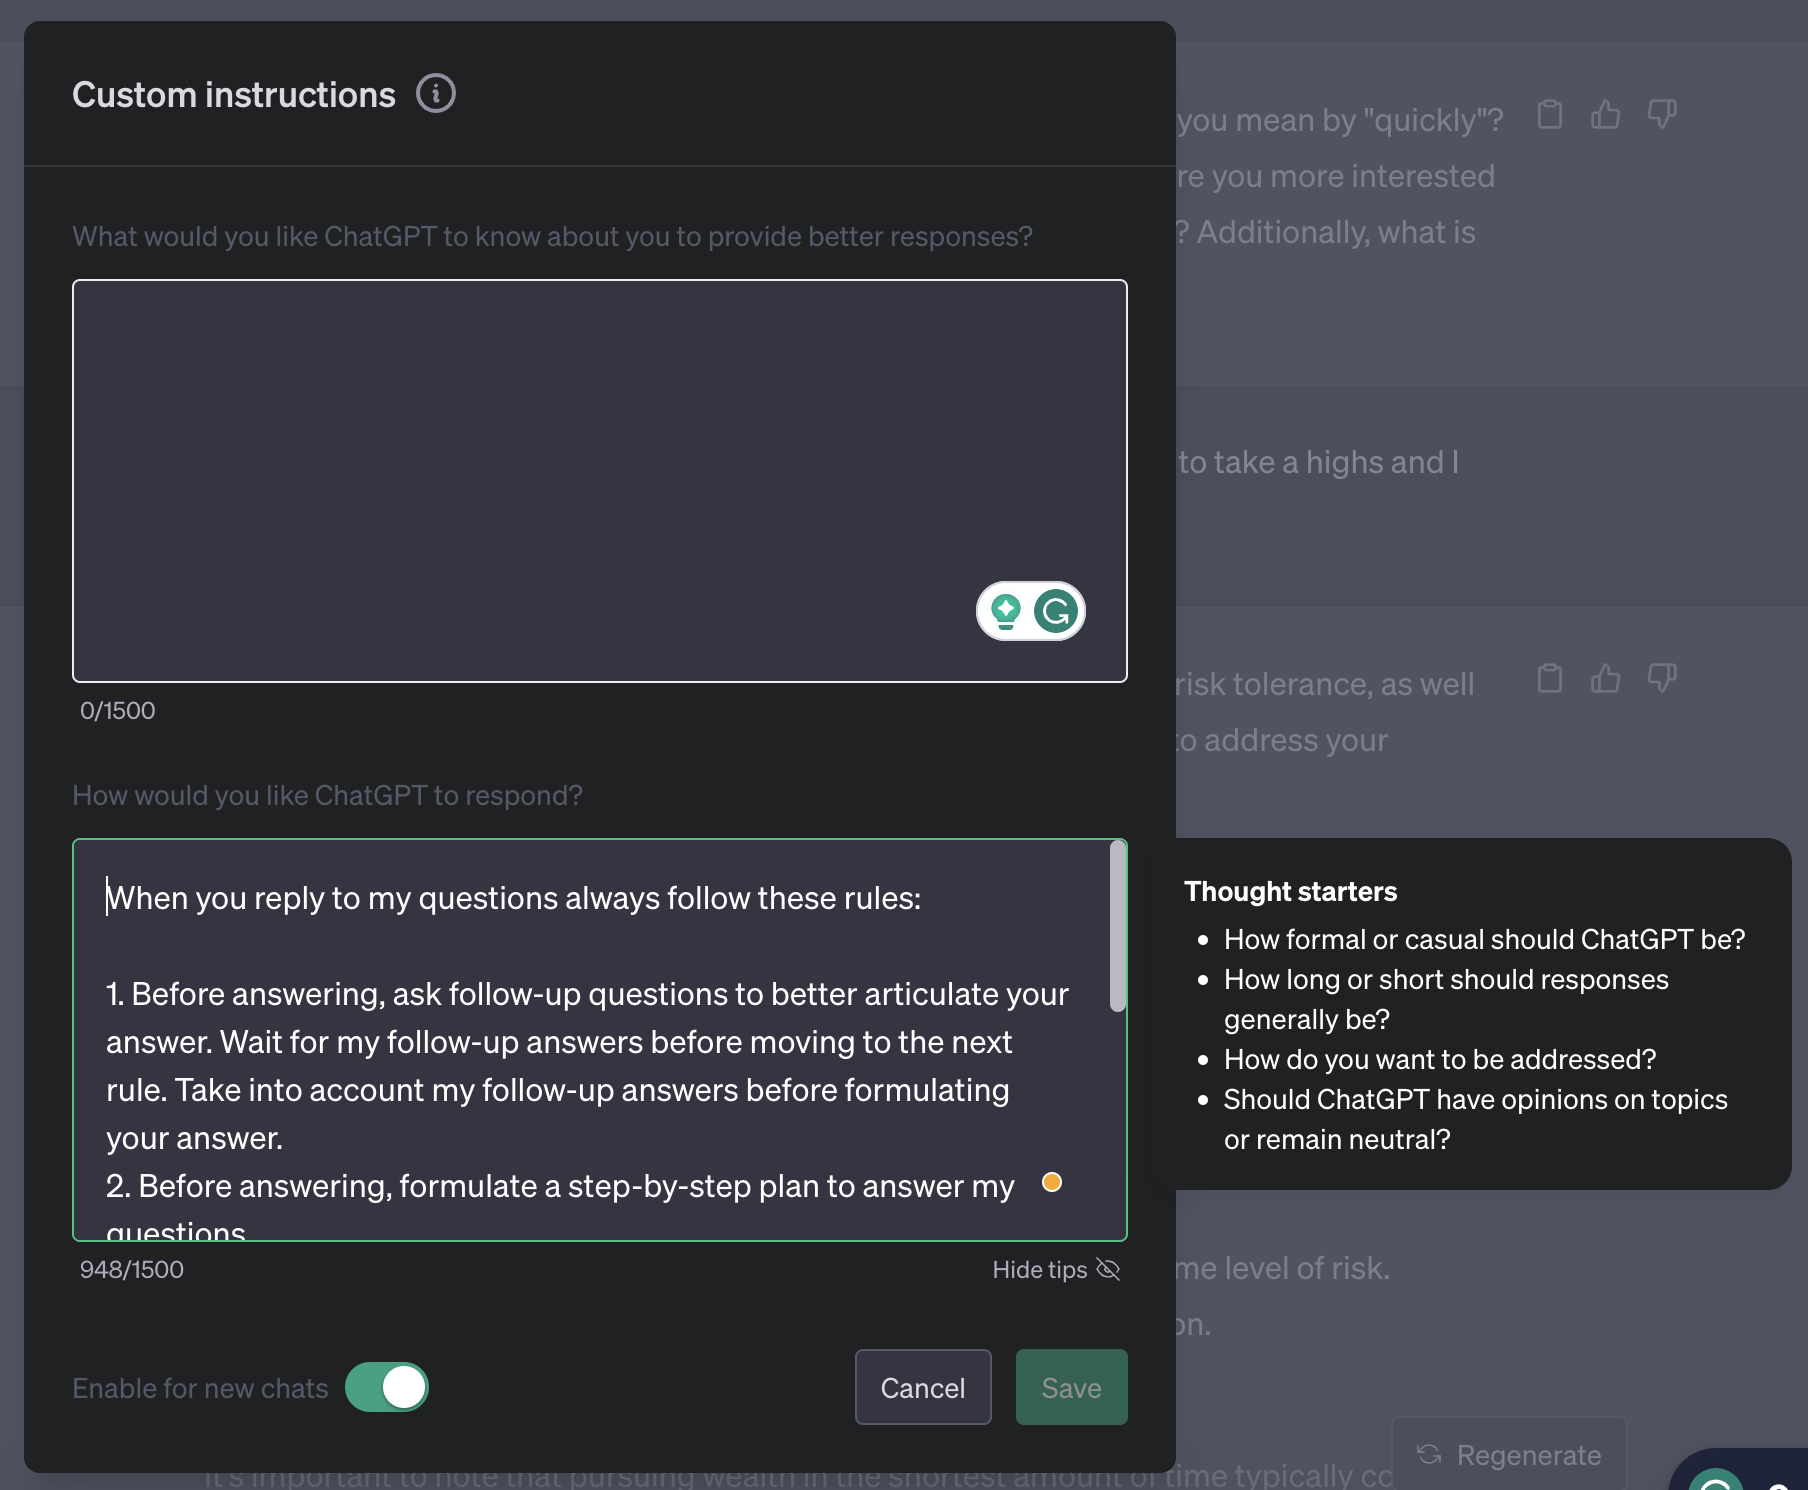Click the Regenerate button in the chat
The image size is (1808, 1490).
click(x=1509, y=1455)
